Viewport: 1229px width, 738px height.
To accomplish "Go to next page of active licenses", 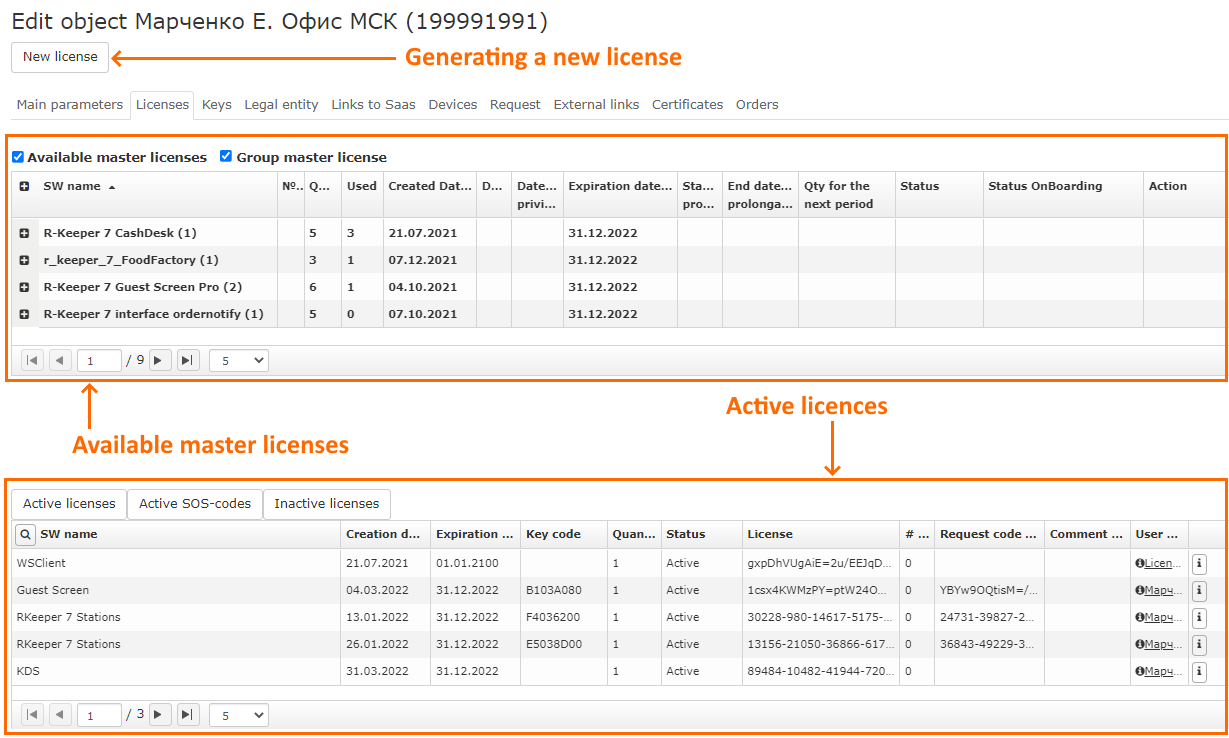I will (160, 715).
